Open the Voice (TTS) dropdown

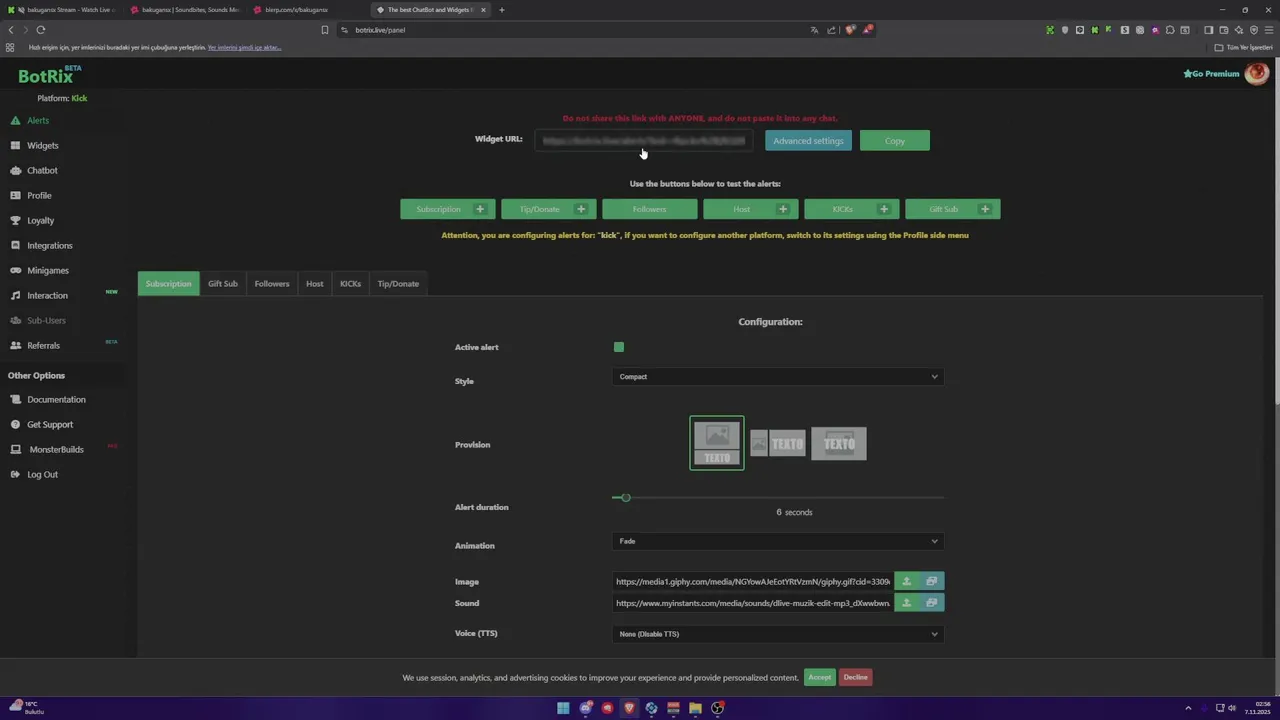pyautogui.click(x=778, y=634)
